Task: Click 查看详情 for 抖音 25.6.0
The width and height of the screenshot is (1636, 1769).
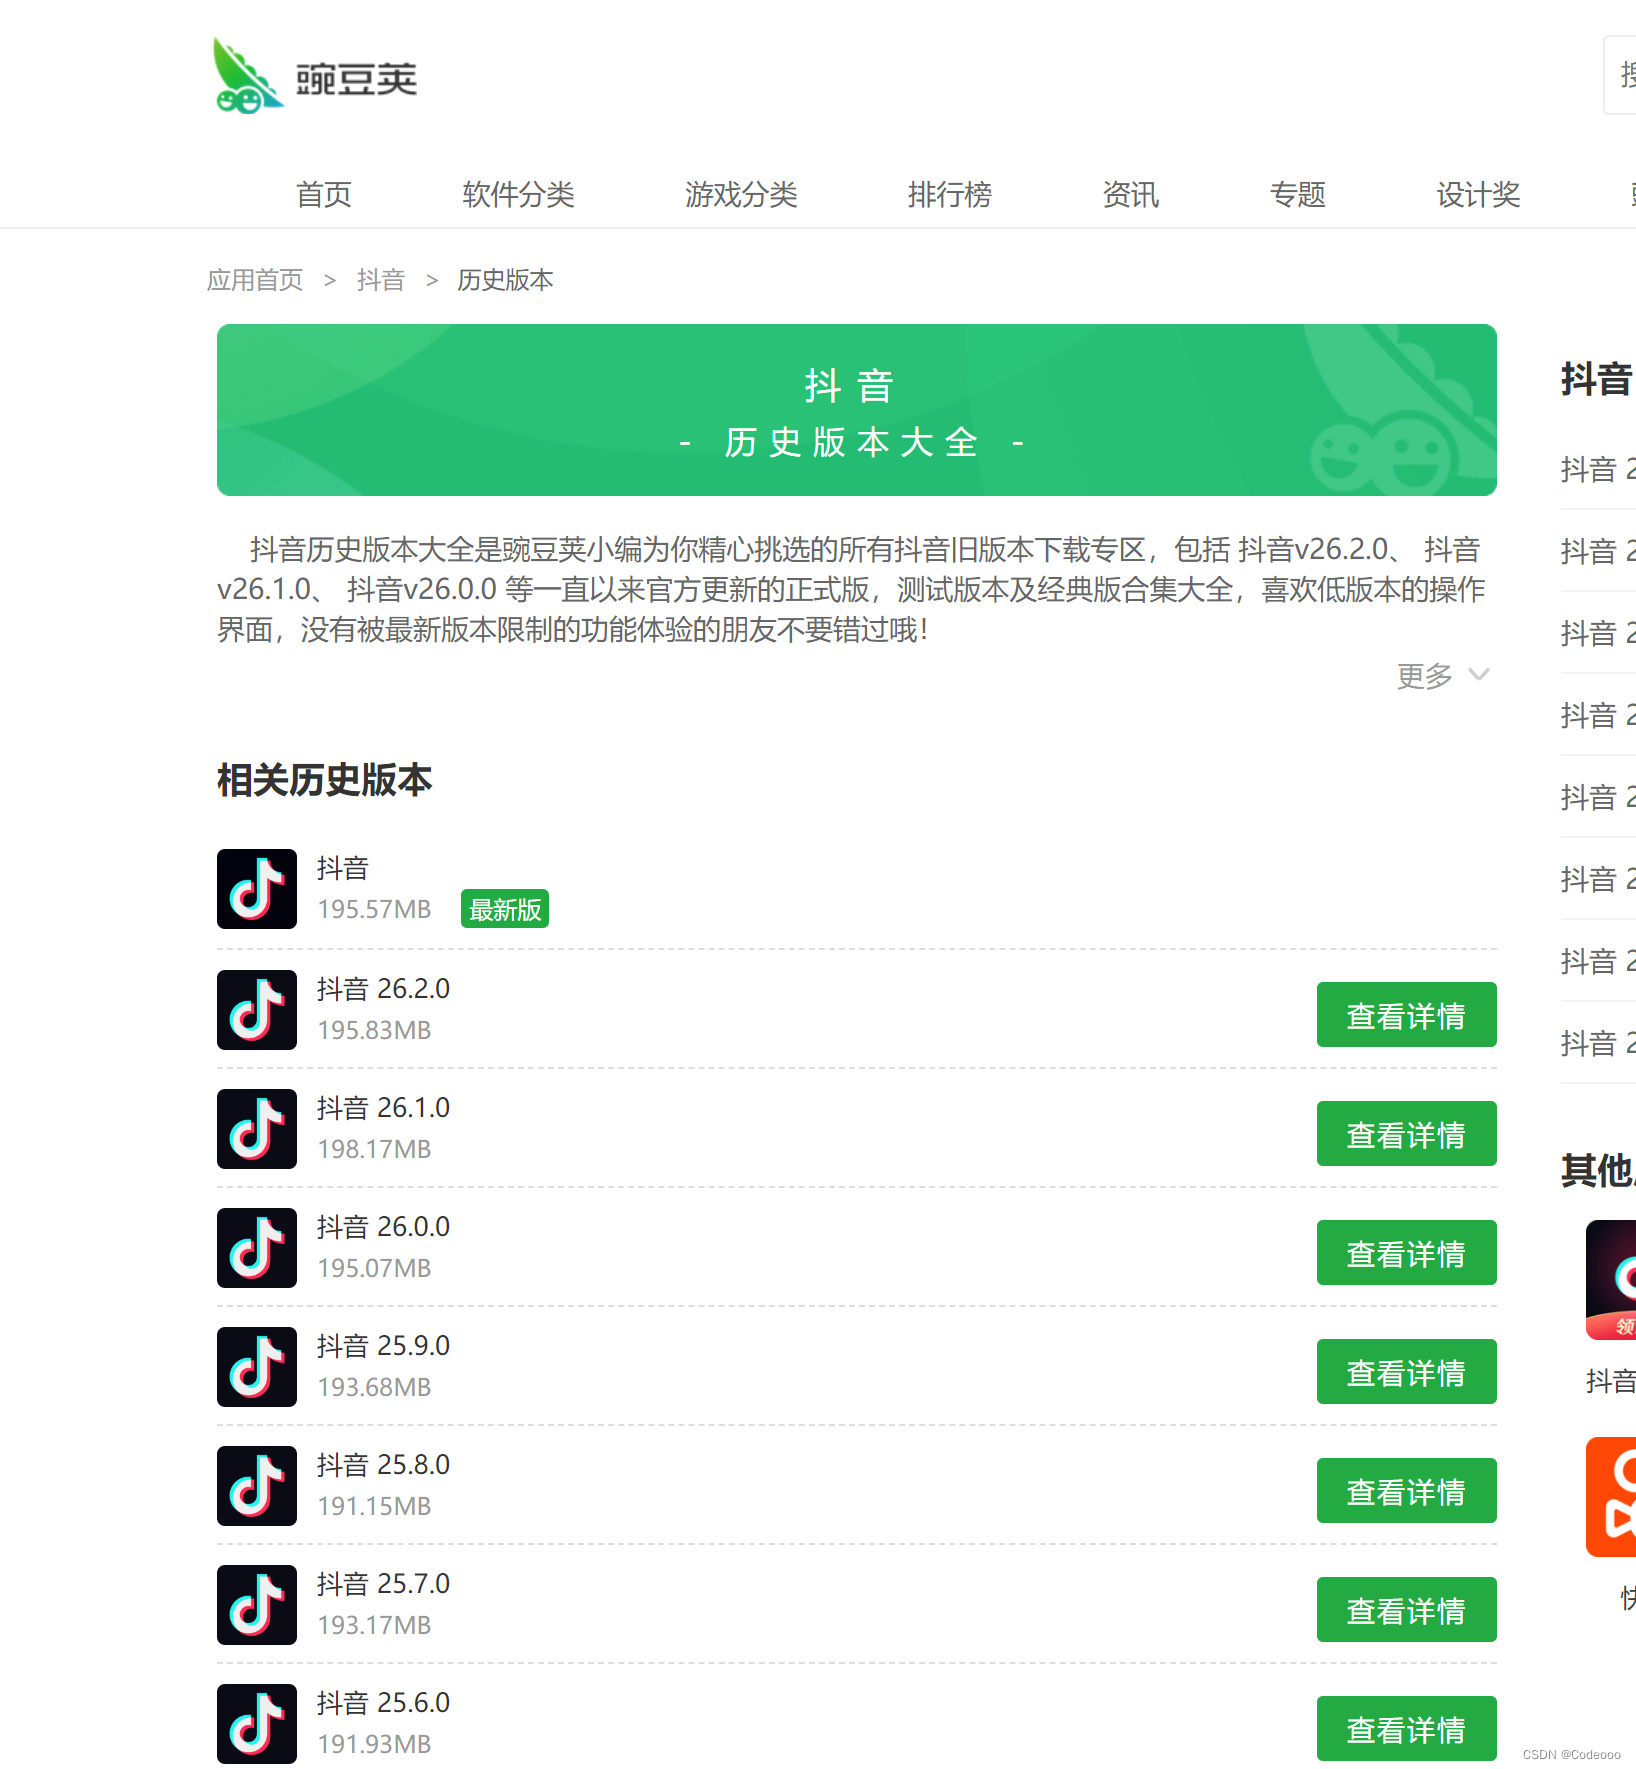Action: [1405, 1729]
